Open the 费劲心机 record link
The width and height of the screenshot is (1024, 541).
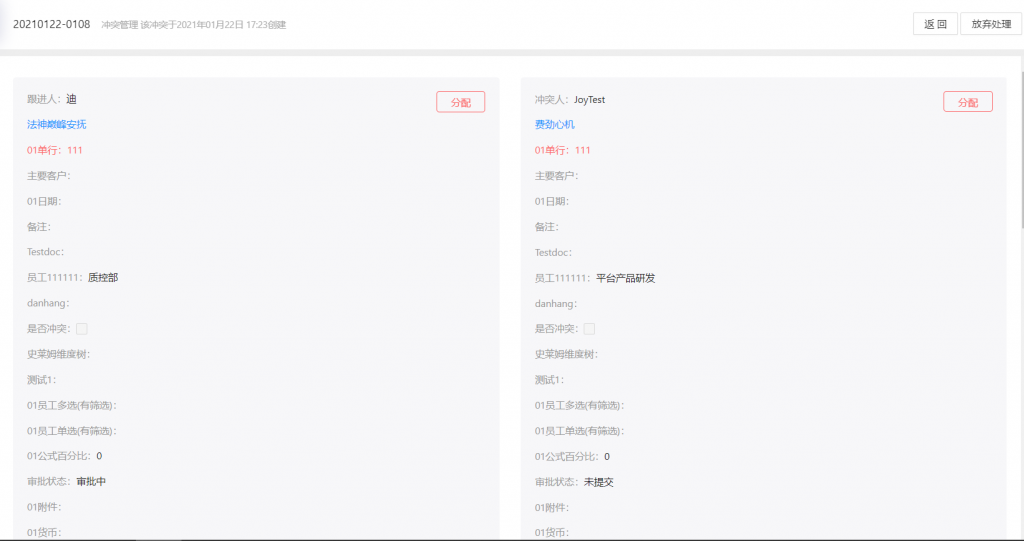(555, 125)
